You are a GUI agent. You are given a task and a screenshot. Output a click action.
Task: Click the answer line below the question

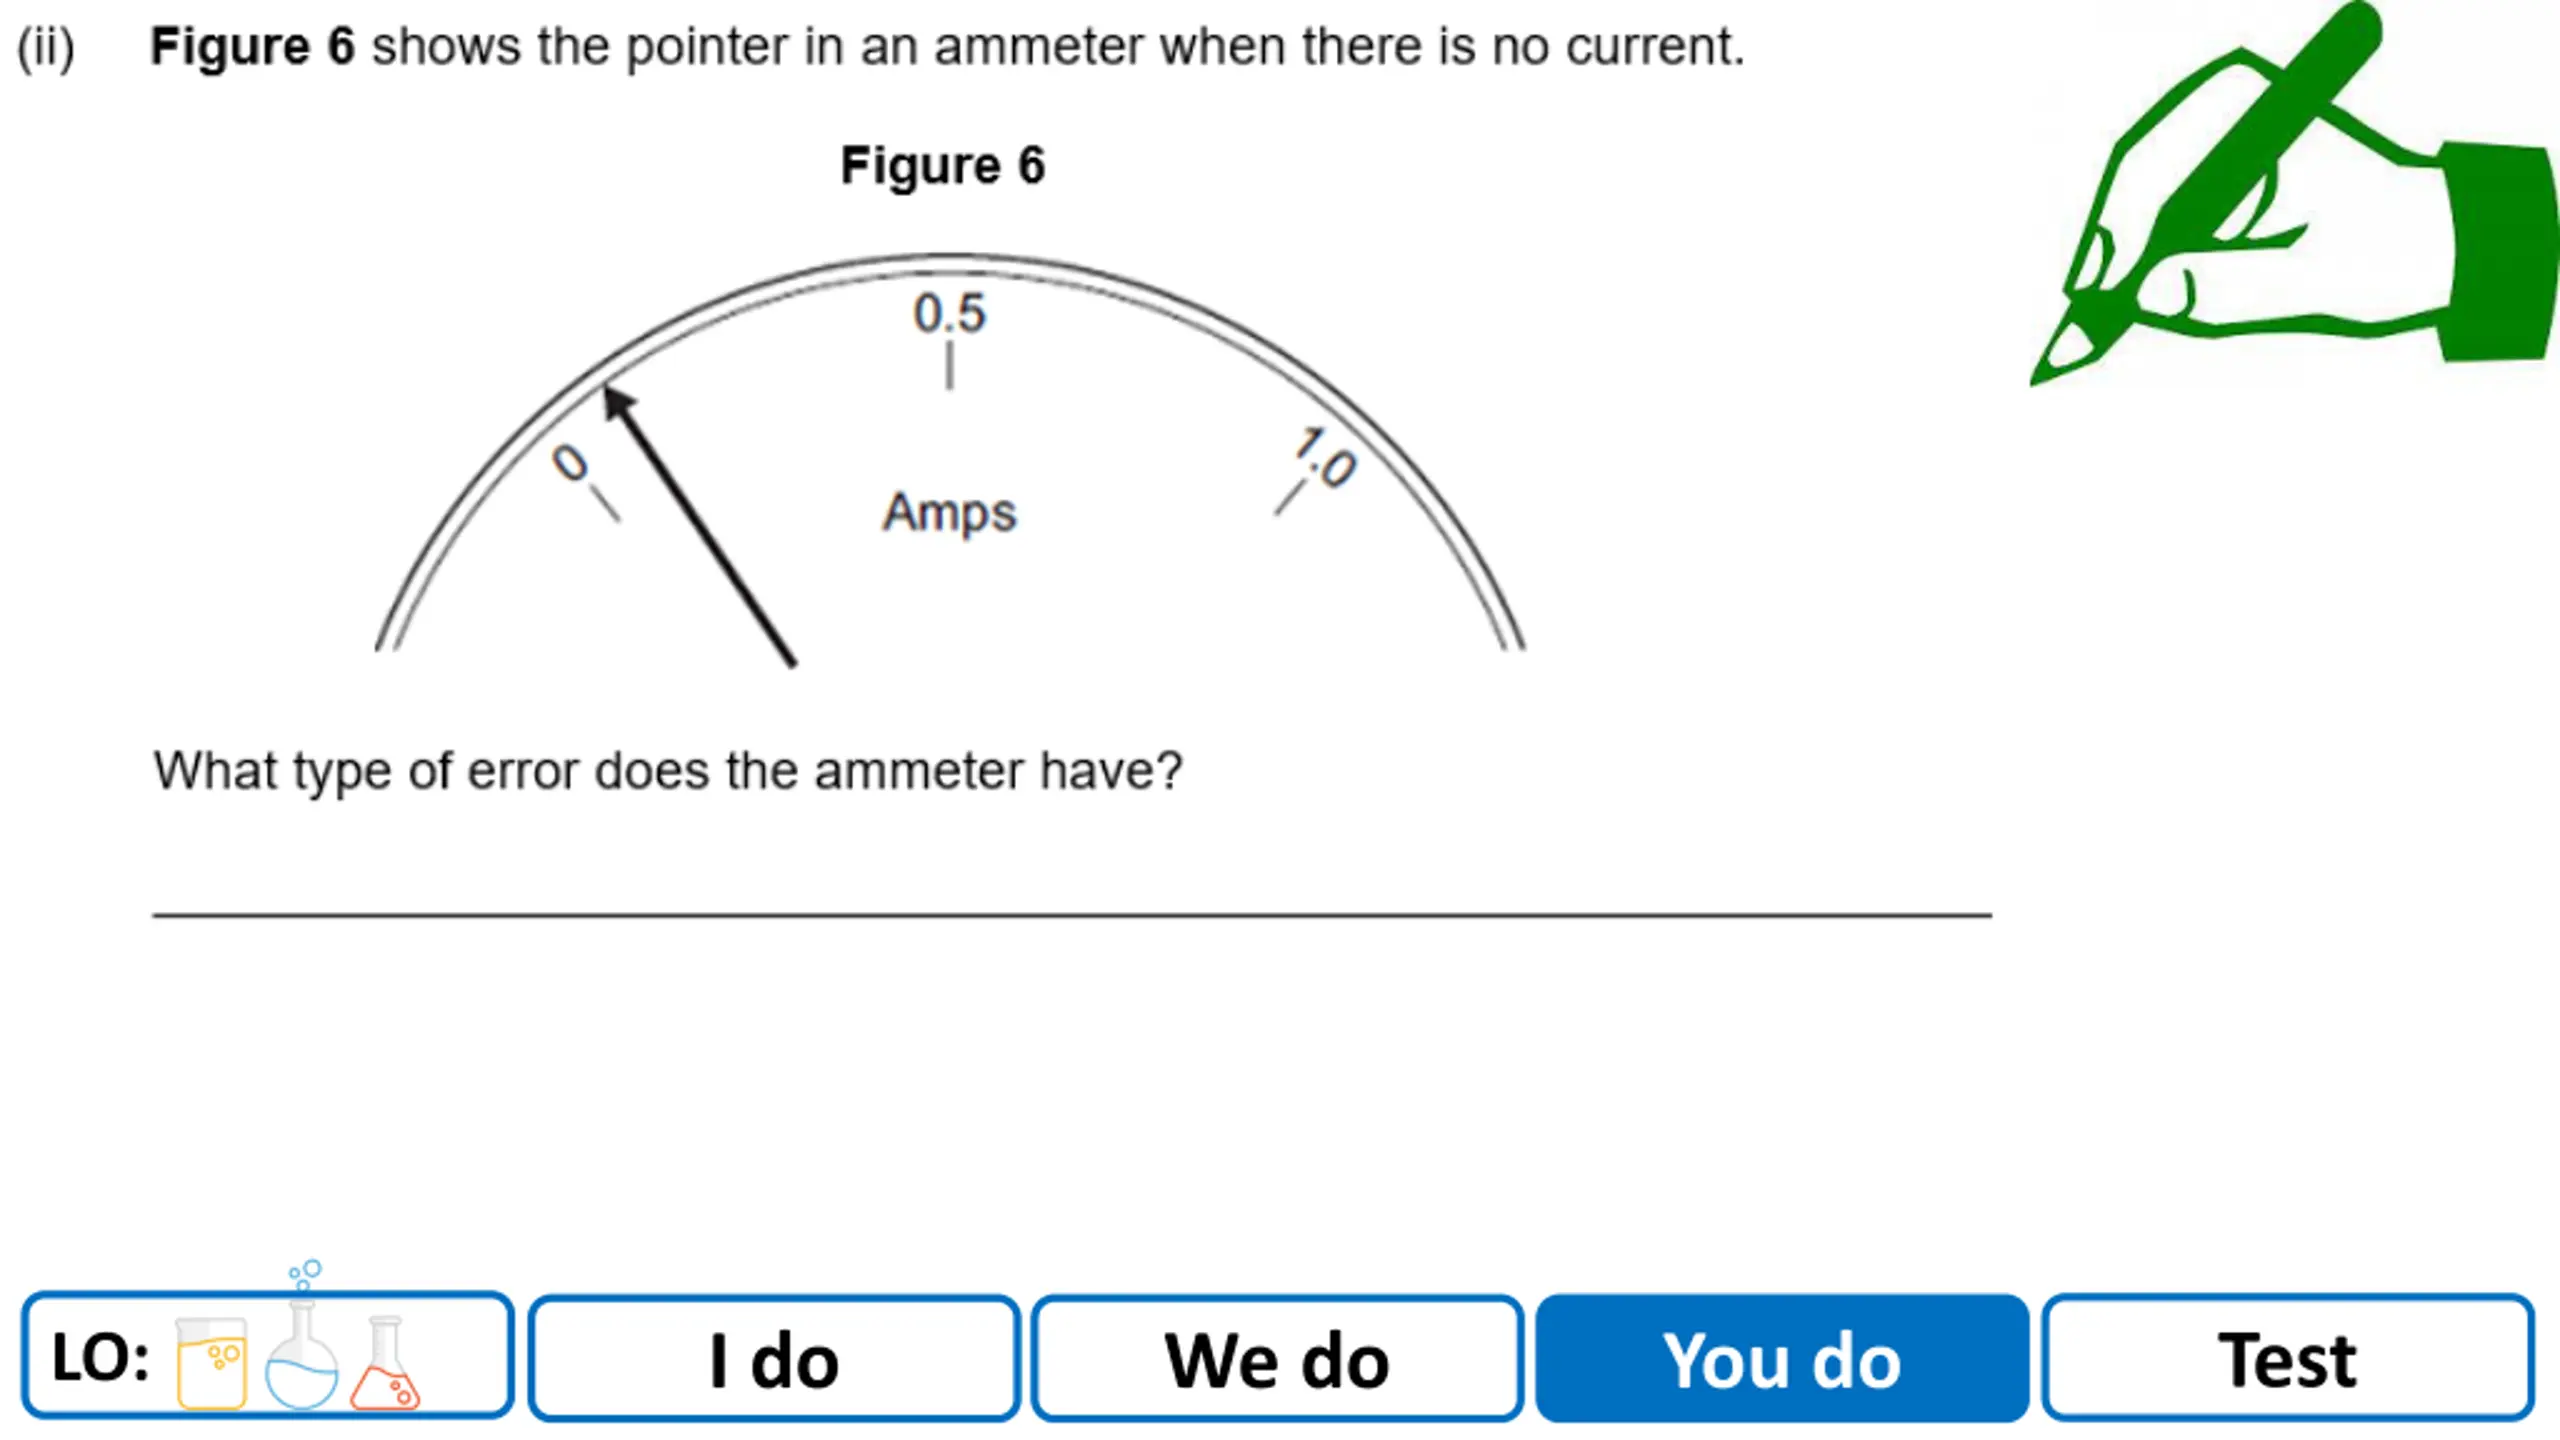1072,914
